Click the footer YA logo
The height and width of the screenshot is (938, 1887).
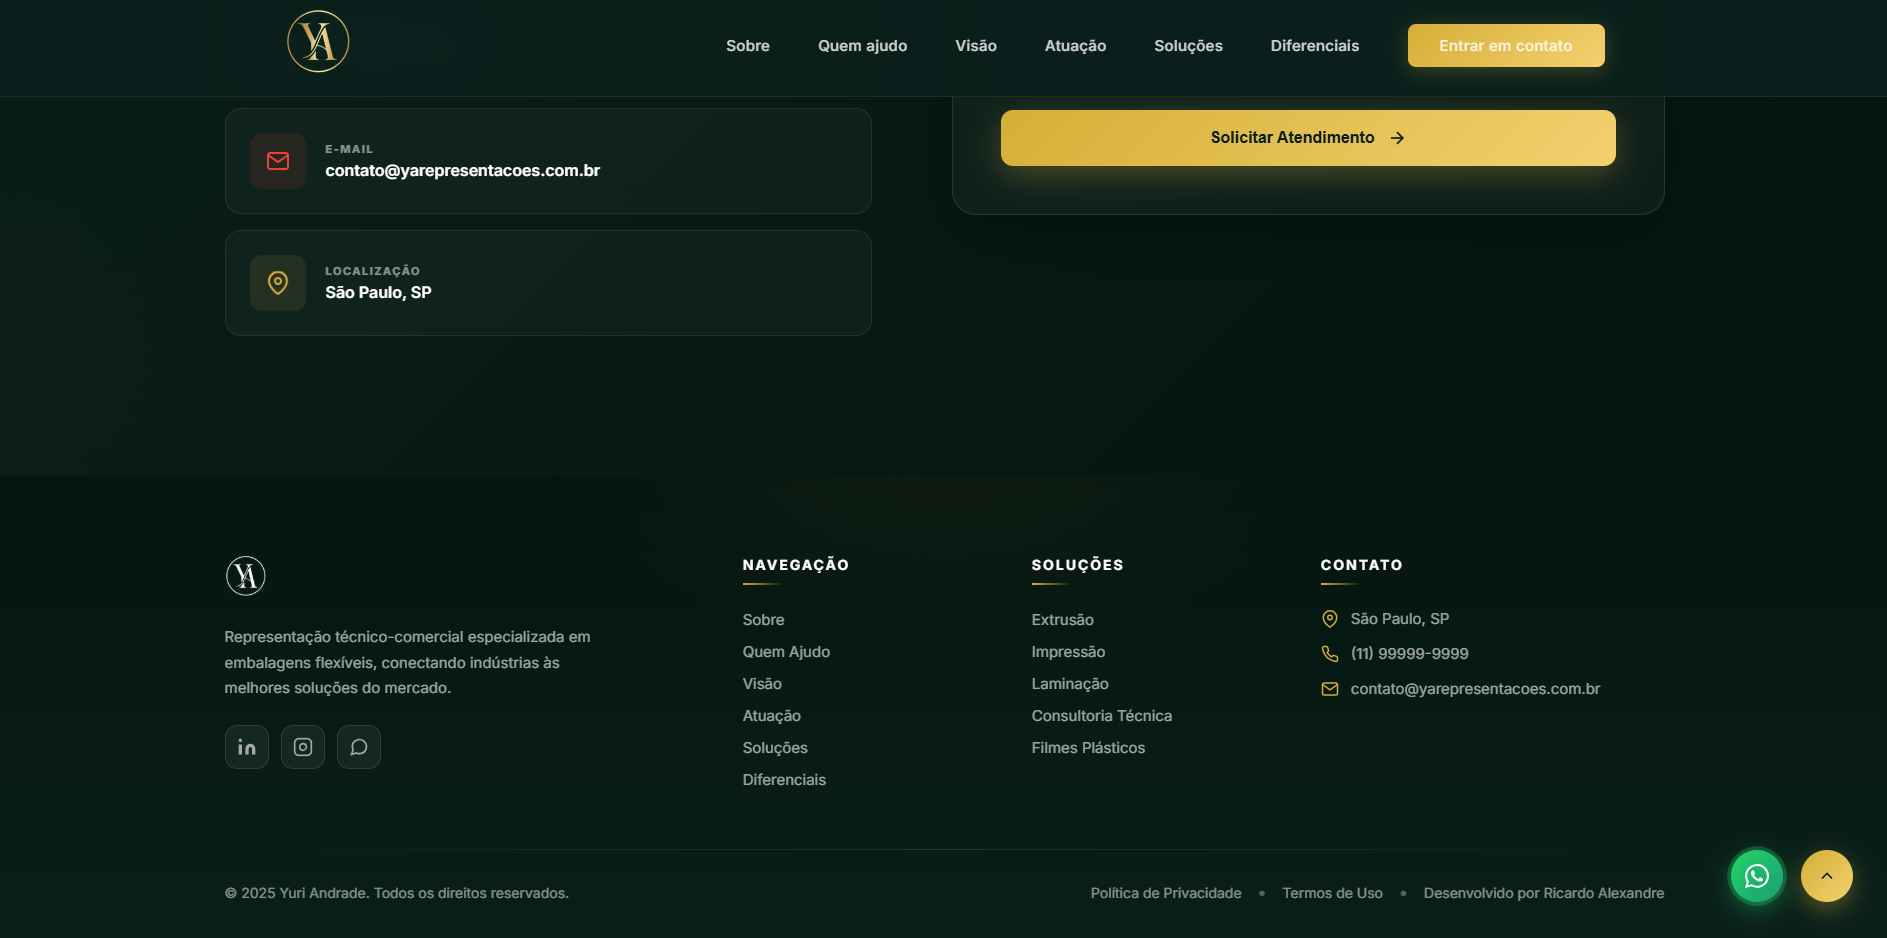pyautogui.click(x=245, y=576)
